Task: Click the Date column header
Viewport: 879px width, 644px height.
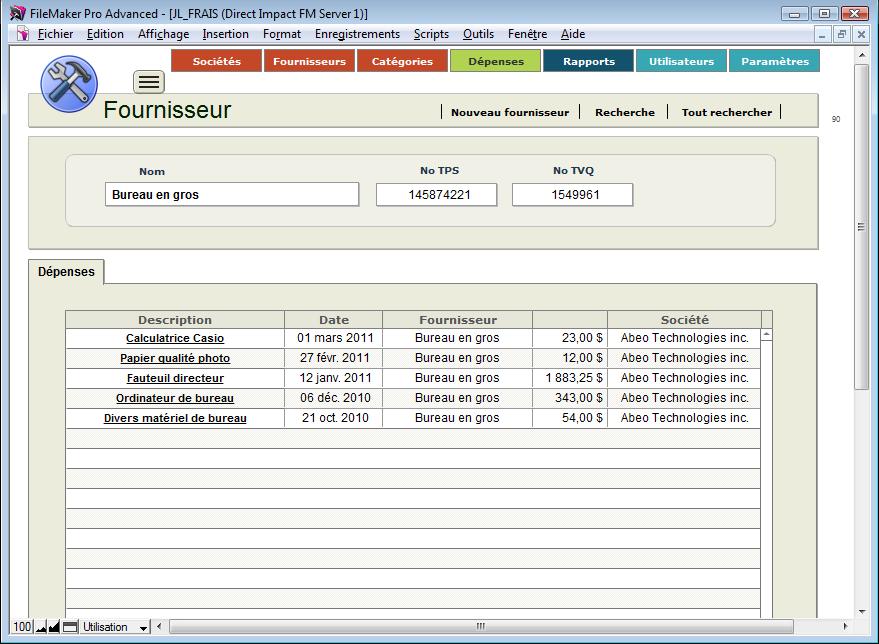Action: click(334, 319)
